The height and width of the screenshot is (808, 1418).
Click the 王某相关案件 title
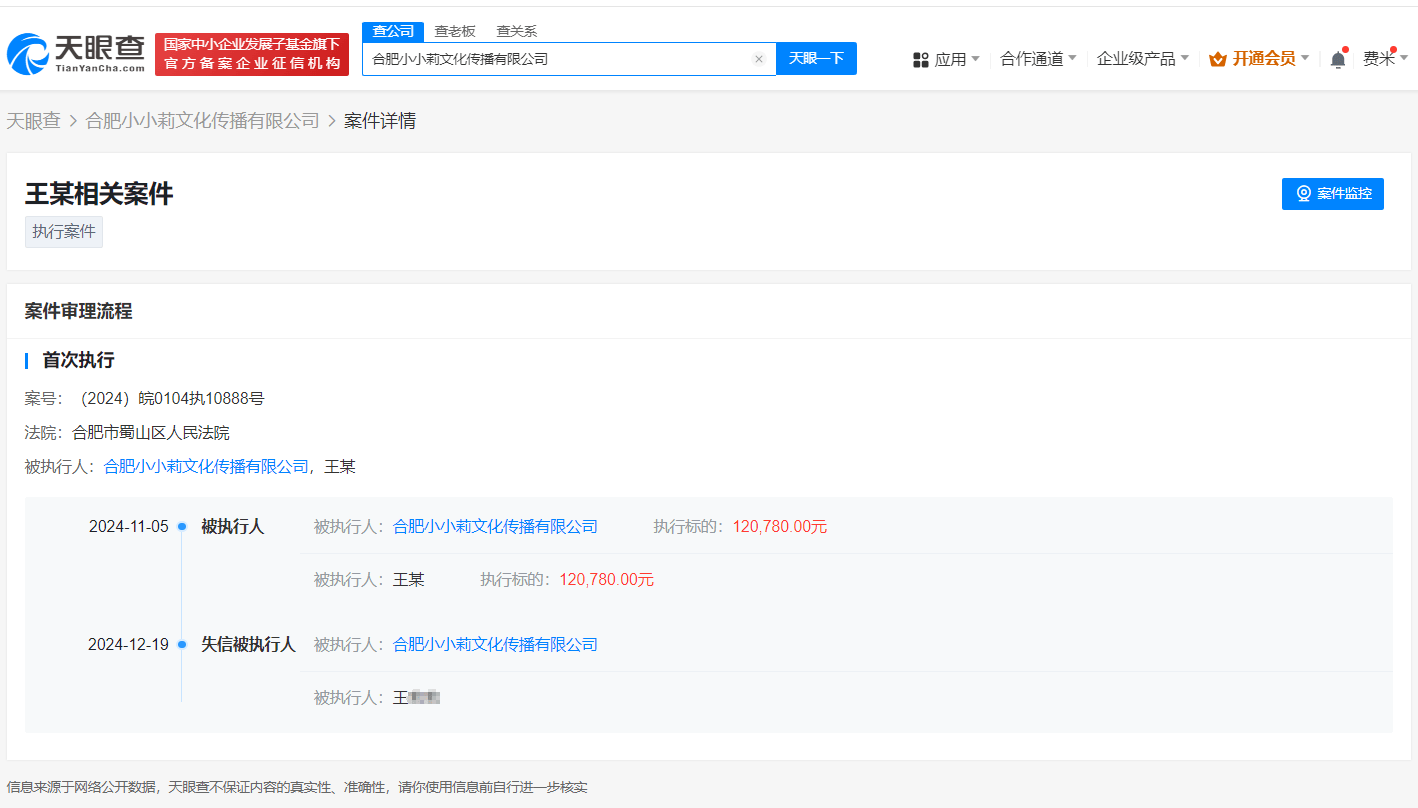[x=99, y=194]
